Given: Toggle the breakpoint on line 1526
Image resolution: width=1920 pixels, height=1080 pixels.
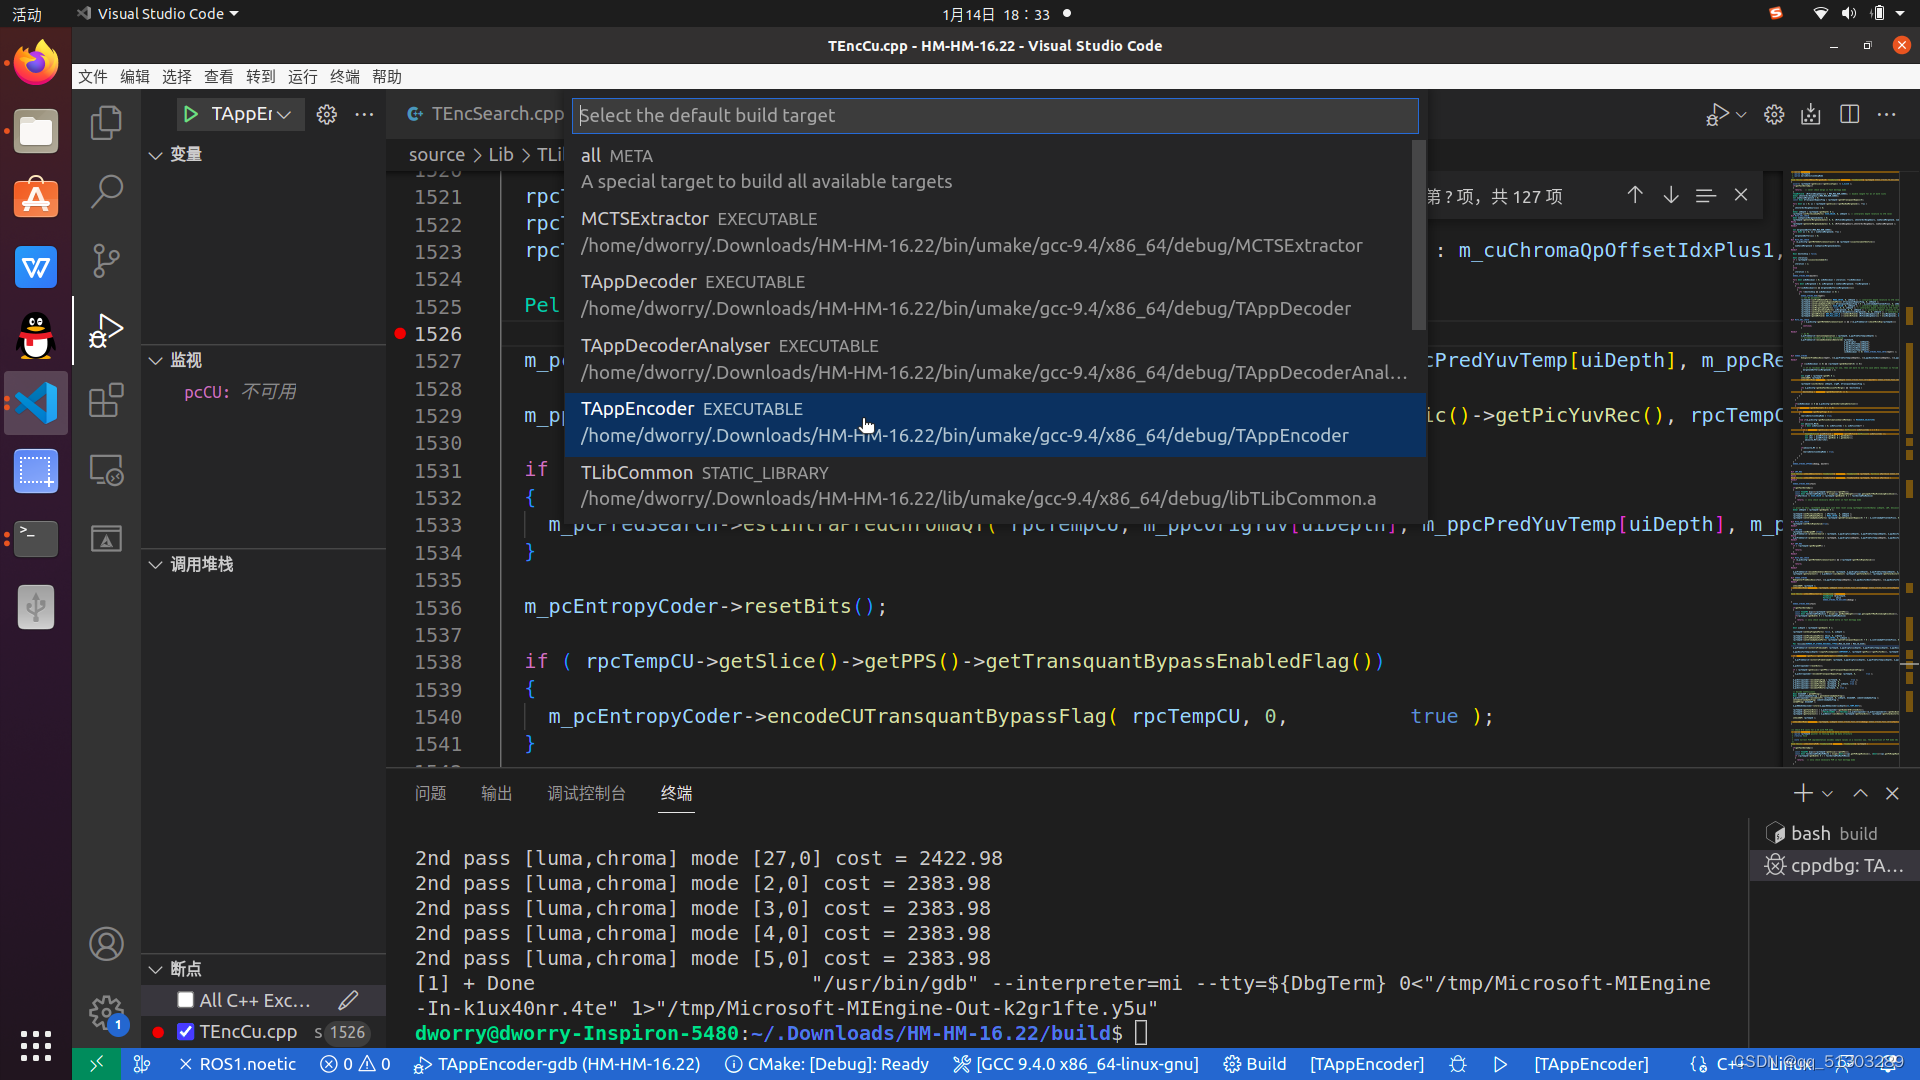Looking at the screenshot, I should point(400,334).
